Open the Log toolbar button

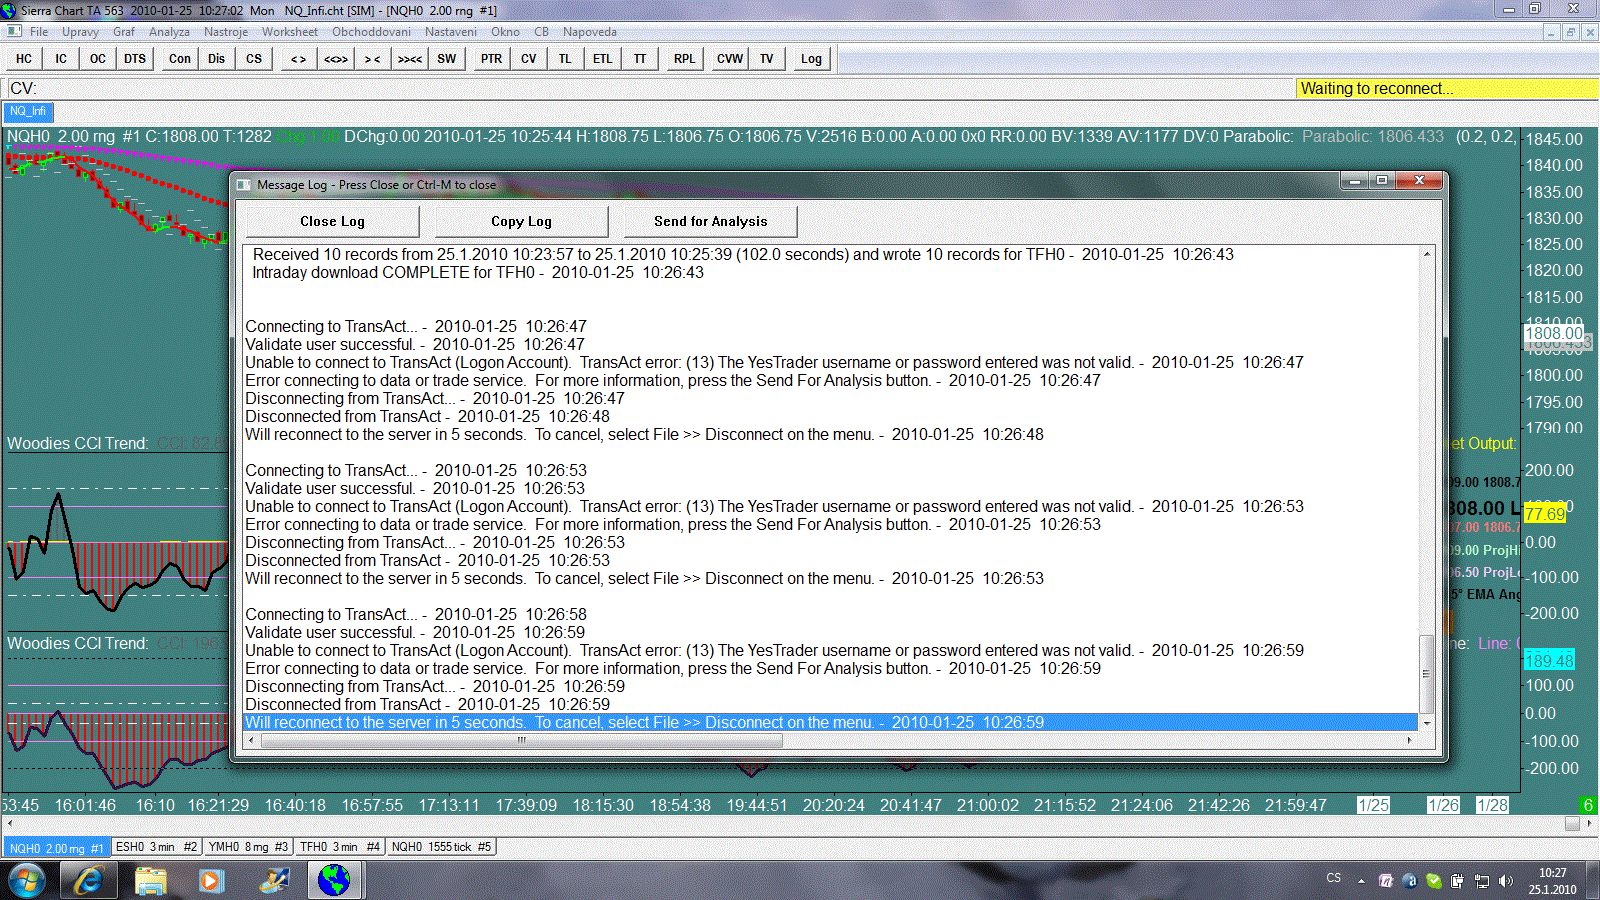(x=811, y=59)
